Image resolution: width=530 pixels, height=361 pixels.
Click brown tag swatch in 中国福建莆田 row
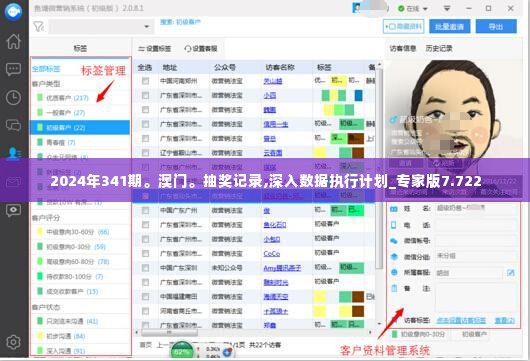click(x=358, y=297)
